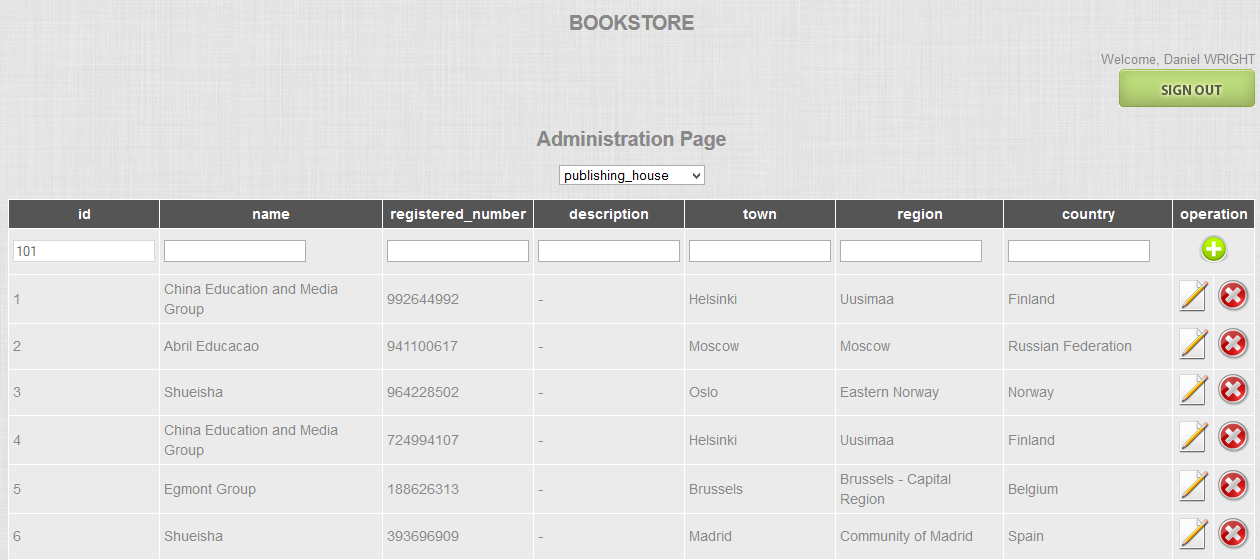Click the operation column header
The image size is (1260, 560).
point(1214,214)
